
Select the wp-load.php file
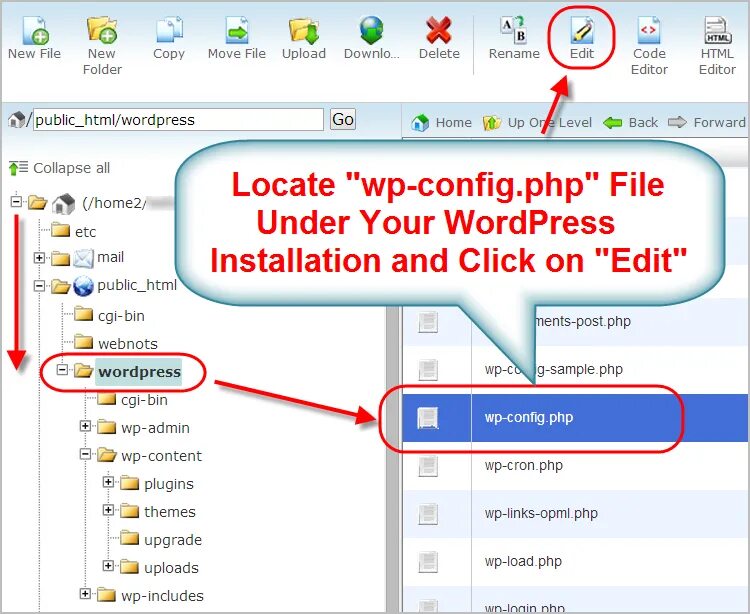coord(523,561)
